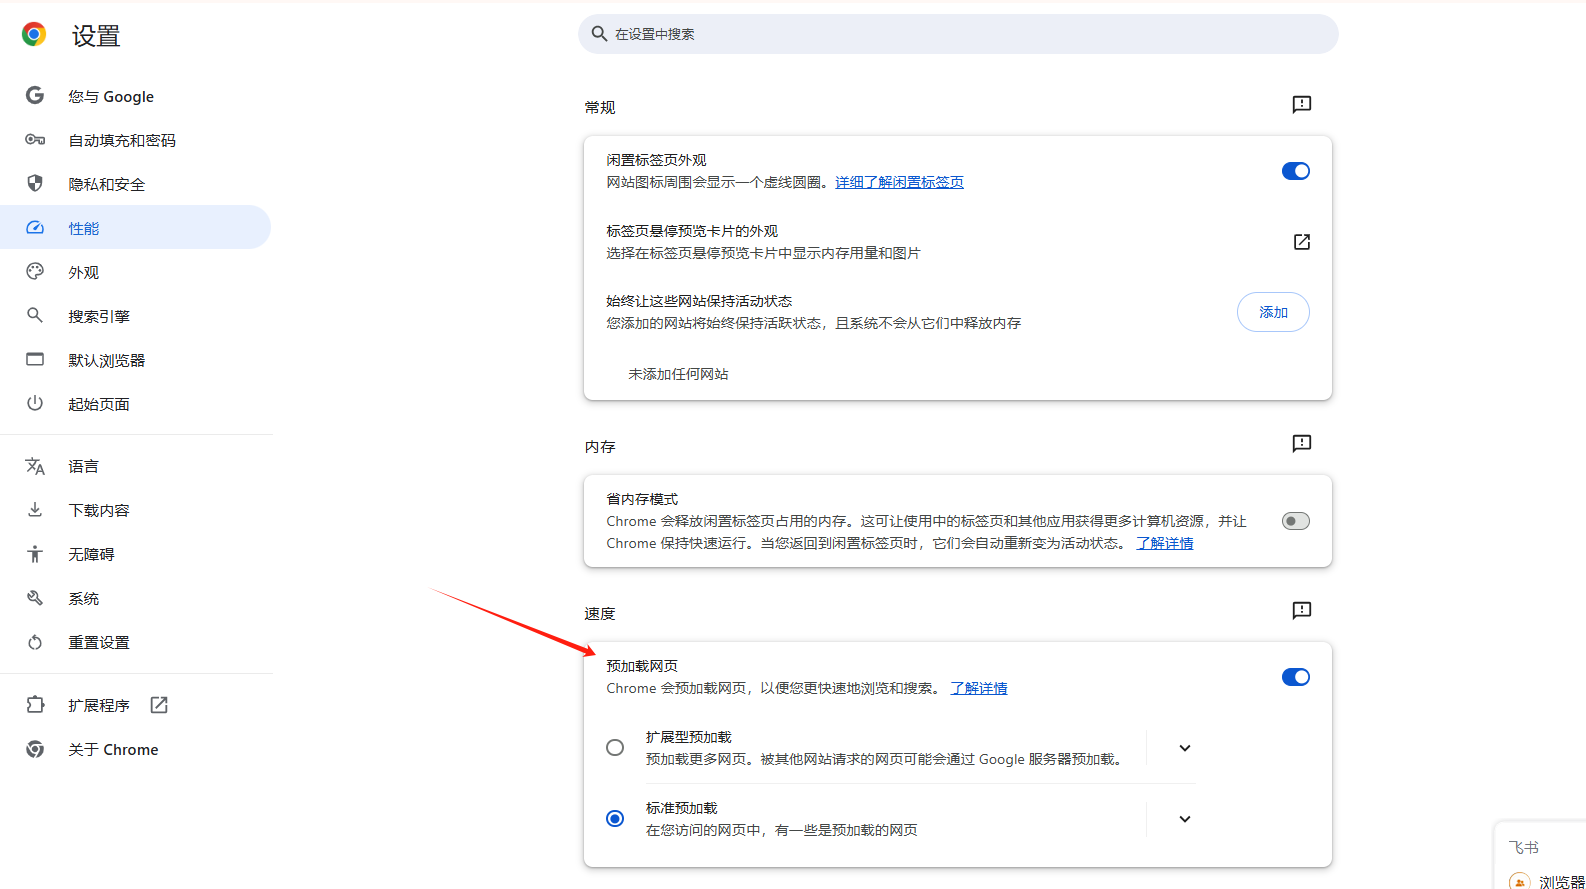
Task: Open 了解详情 link under 省内存模式
Action: click(1164, 543)
